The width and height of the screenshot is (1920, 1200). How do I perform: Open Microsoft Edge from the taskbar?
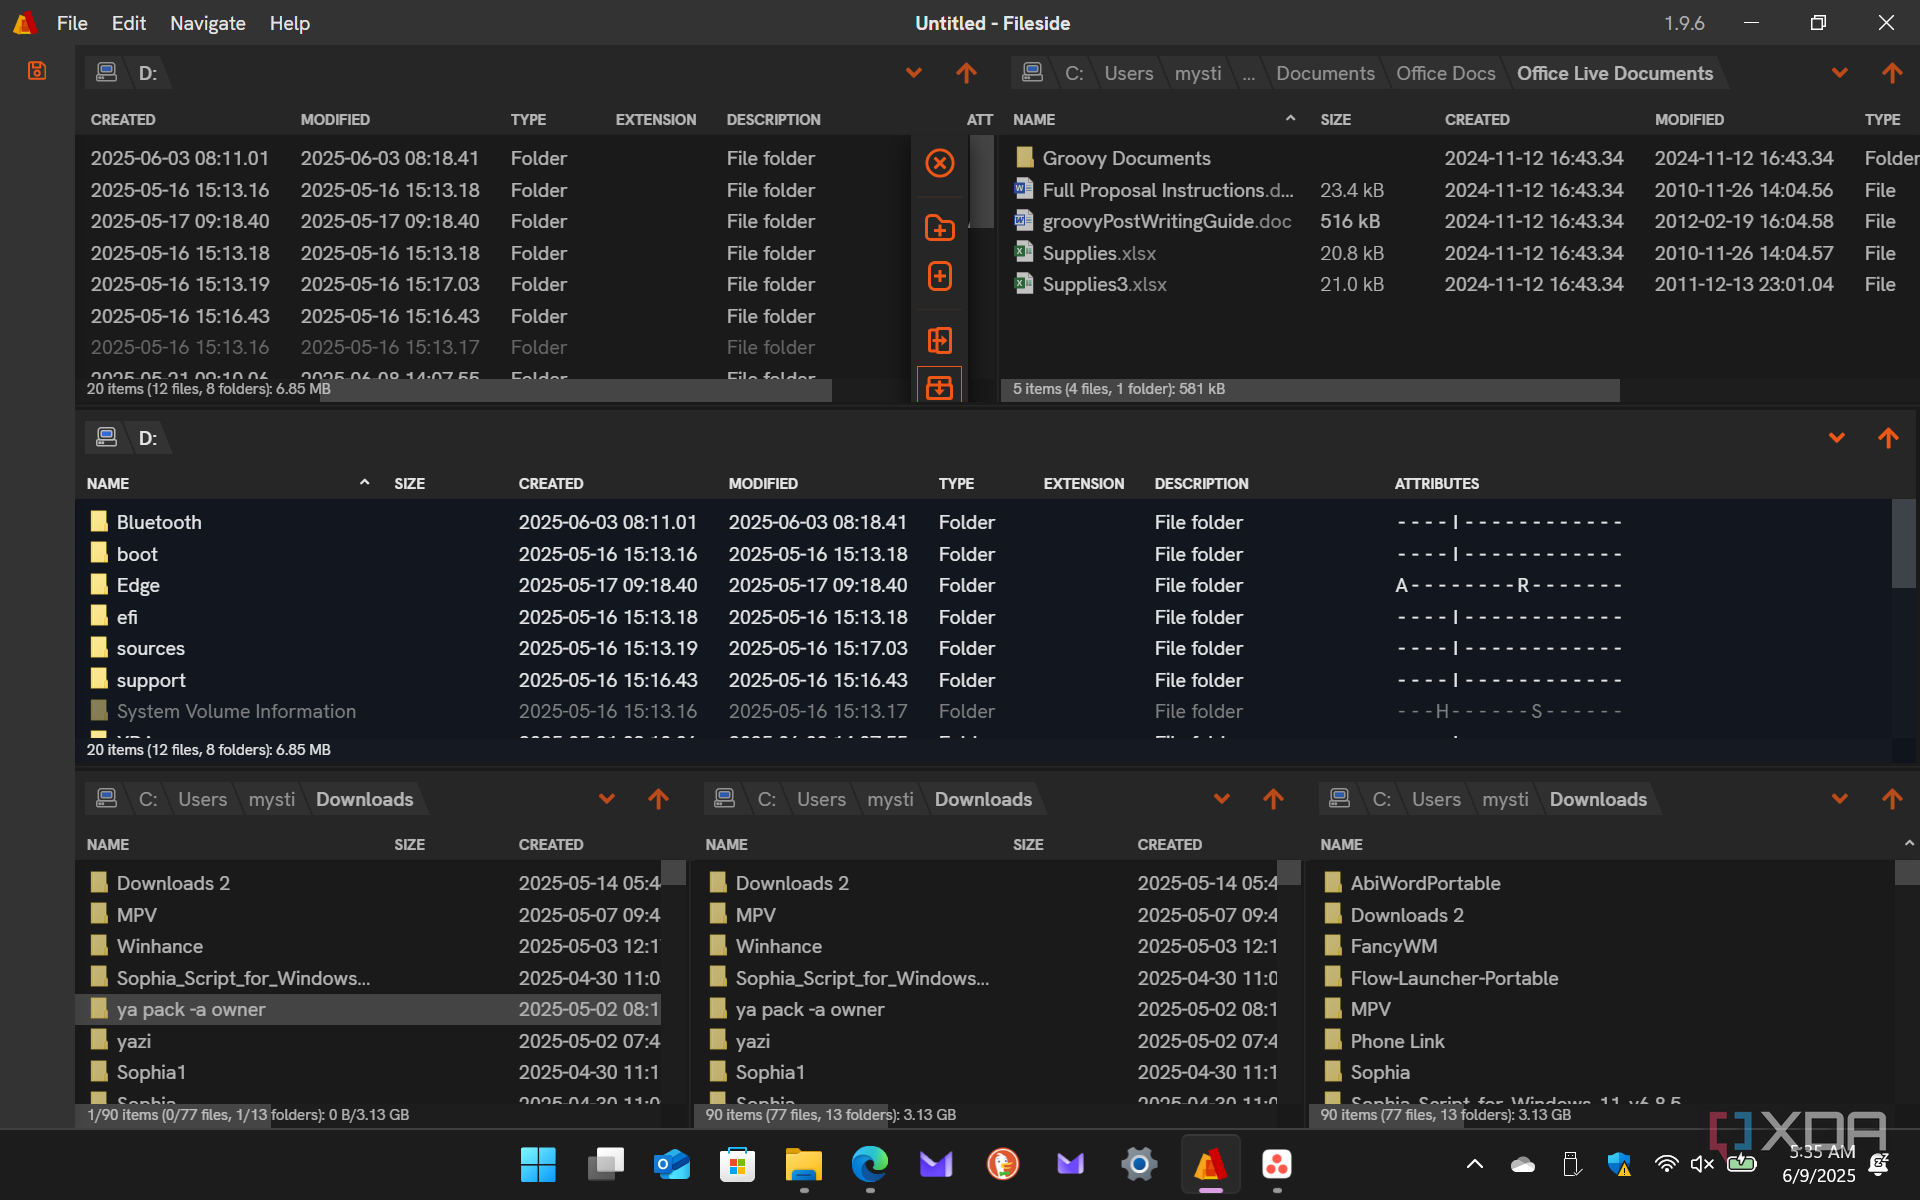(870, 1164)
